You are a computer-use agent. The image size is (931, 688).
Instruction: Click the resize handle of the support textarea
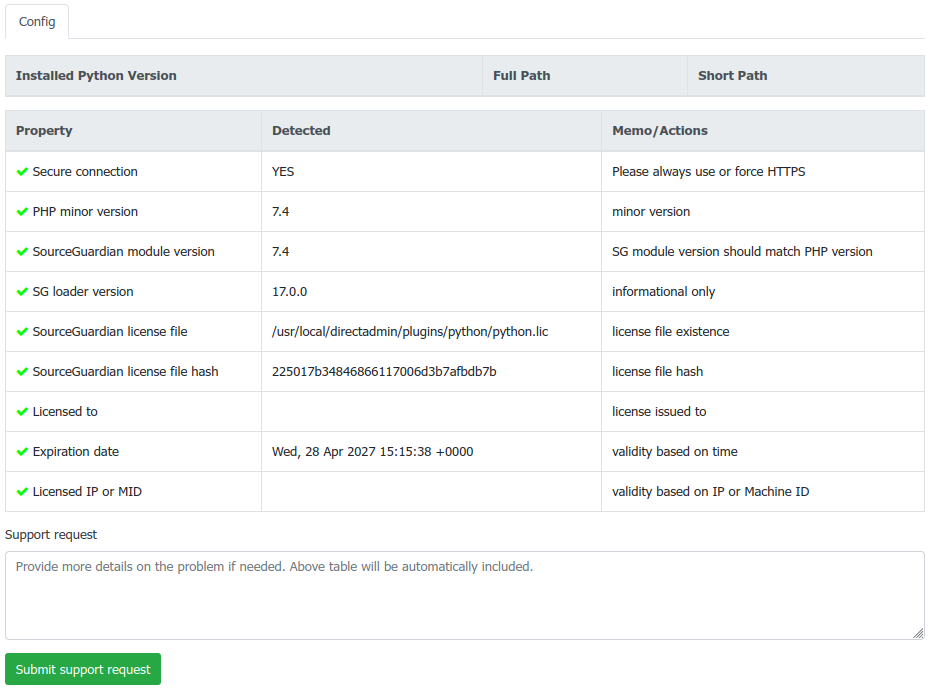[918, 633]
